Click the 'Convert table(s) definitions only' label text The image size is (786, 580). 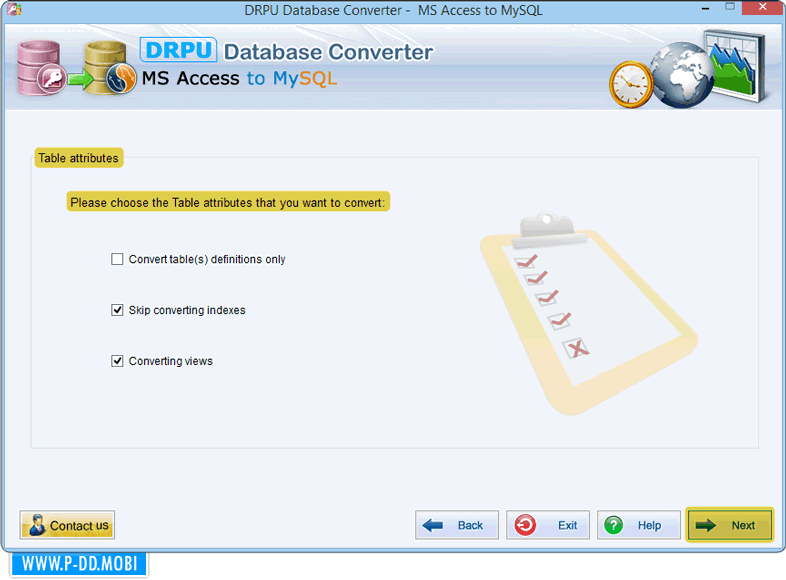tap(207, 259)
